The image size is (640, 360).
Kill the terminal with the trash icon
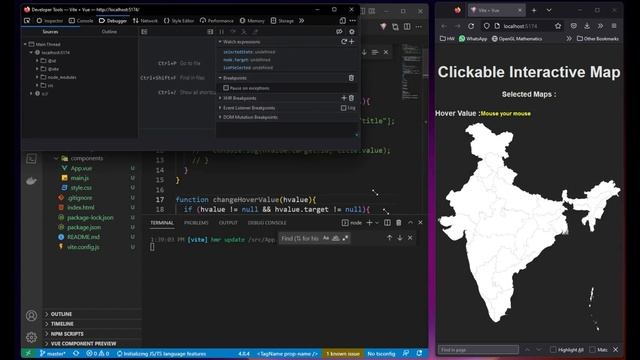coord(399,222)
